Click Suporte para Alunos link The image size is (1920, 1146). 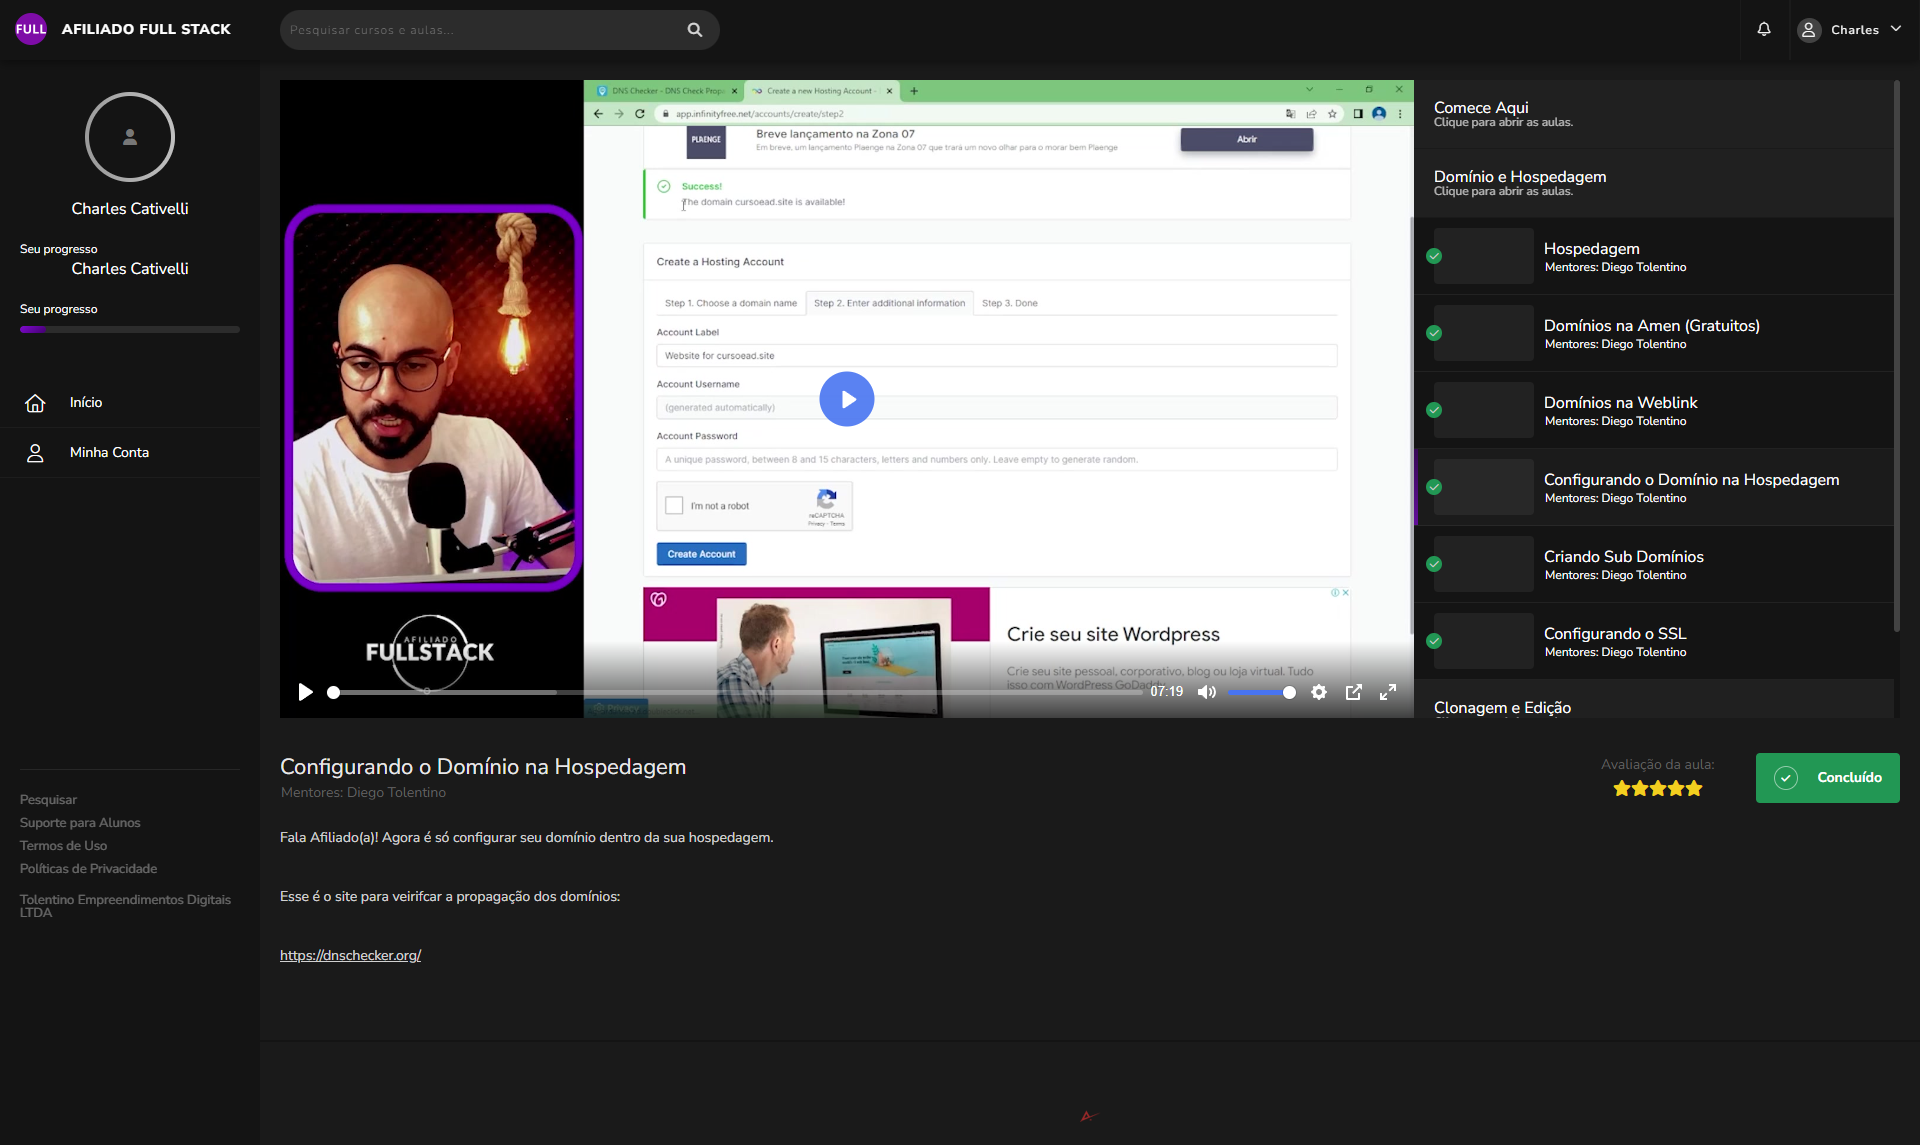coord(80,823)
